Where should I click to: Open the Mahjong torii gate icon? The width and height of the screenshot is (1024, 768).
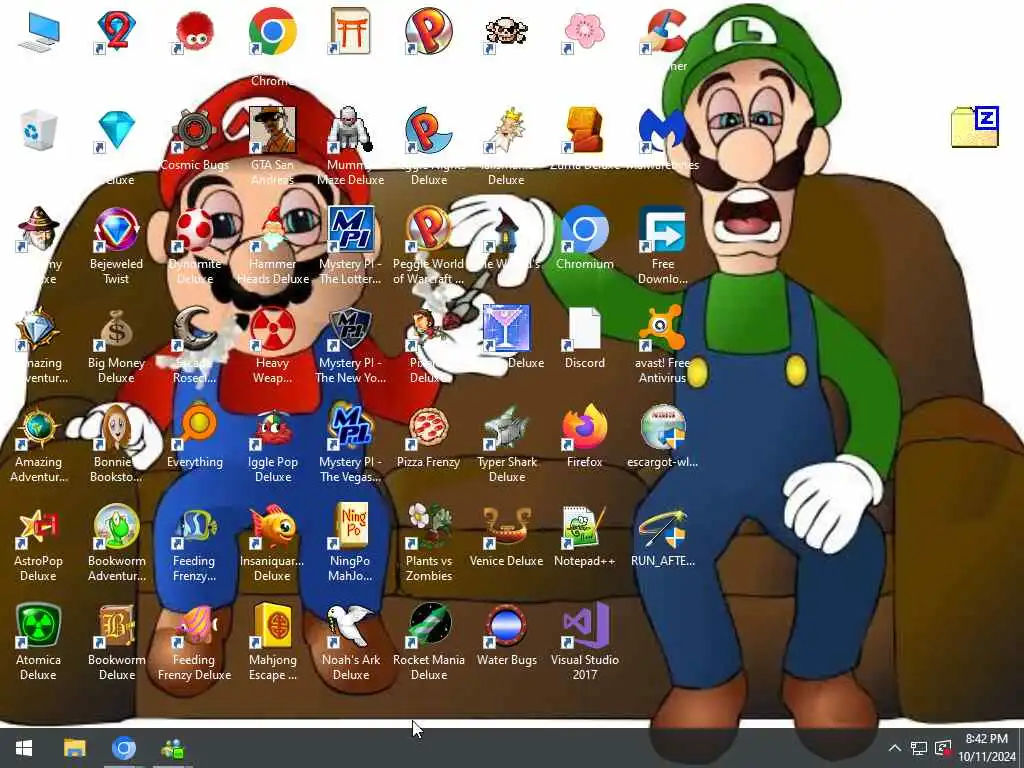(x=350, y=31)
